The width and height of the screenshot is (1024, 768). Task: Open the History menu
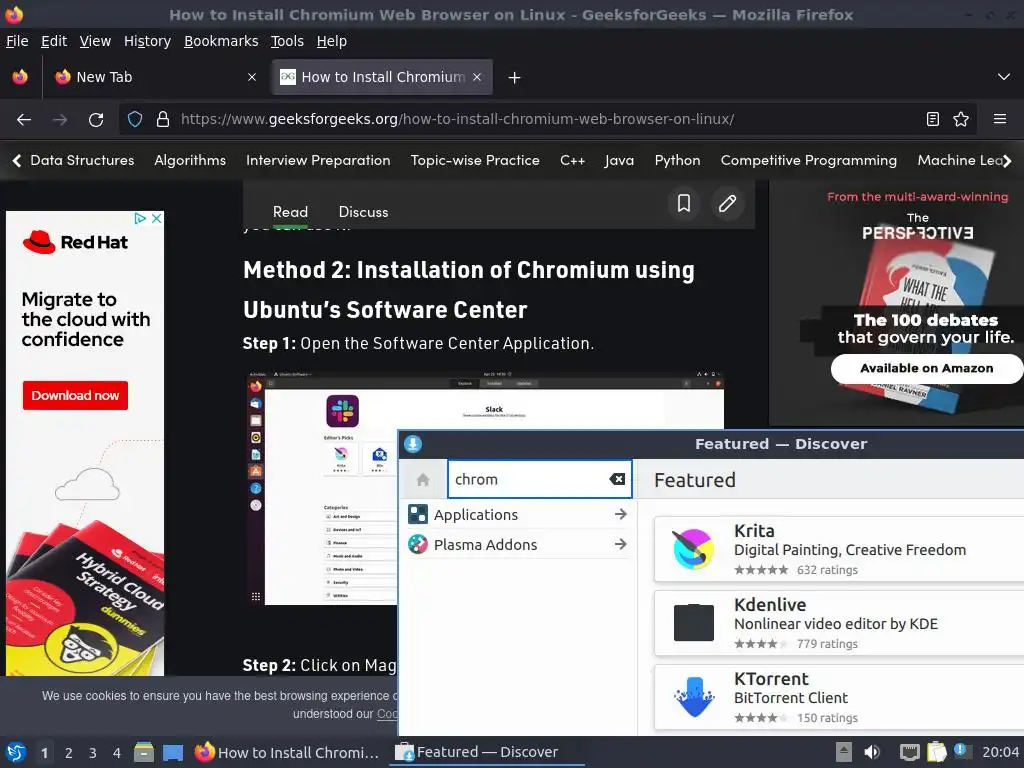[x=147, y=41]
